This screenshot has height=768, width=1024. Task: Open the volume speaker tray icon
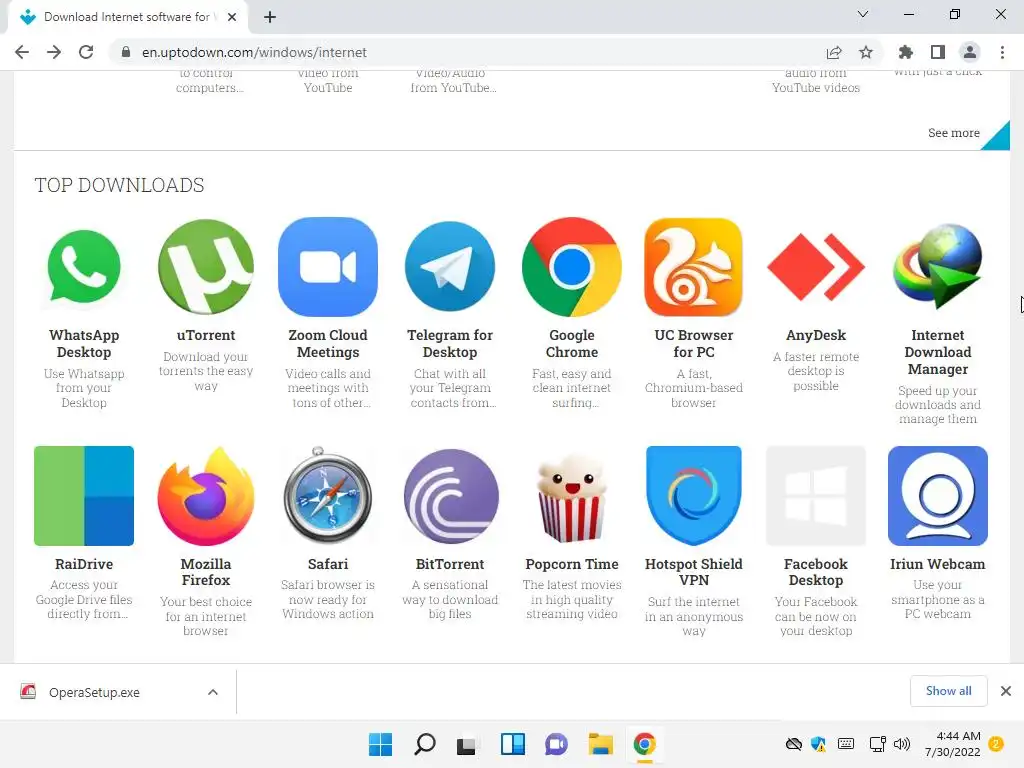pyautogui.click(x=902, y=744)
